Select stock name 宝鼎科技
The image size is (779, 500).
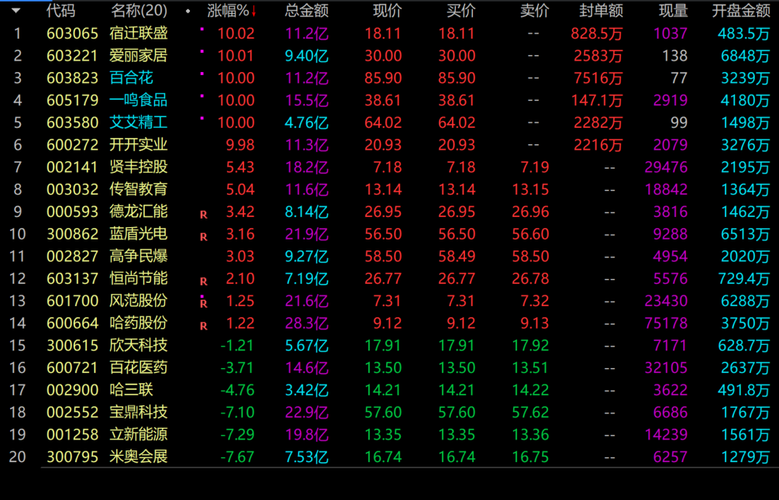[x=139, y=412]
